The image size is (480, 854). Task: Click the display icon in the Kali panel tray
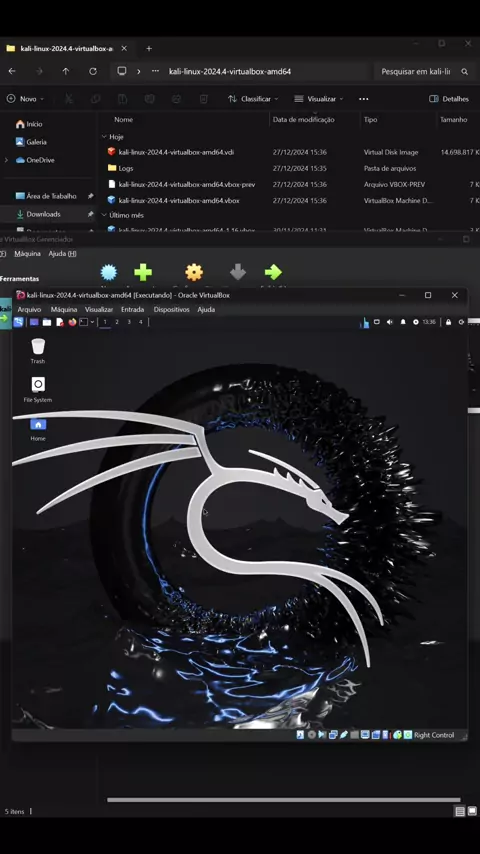pos(376,322)
